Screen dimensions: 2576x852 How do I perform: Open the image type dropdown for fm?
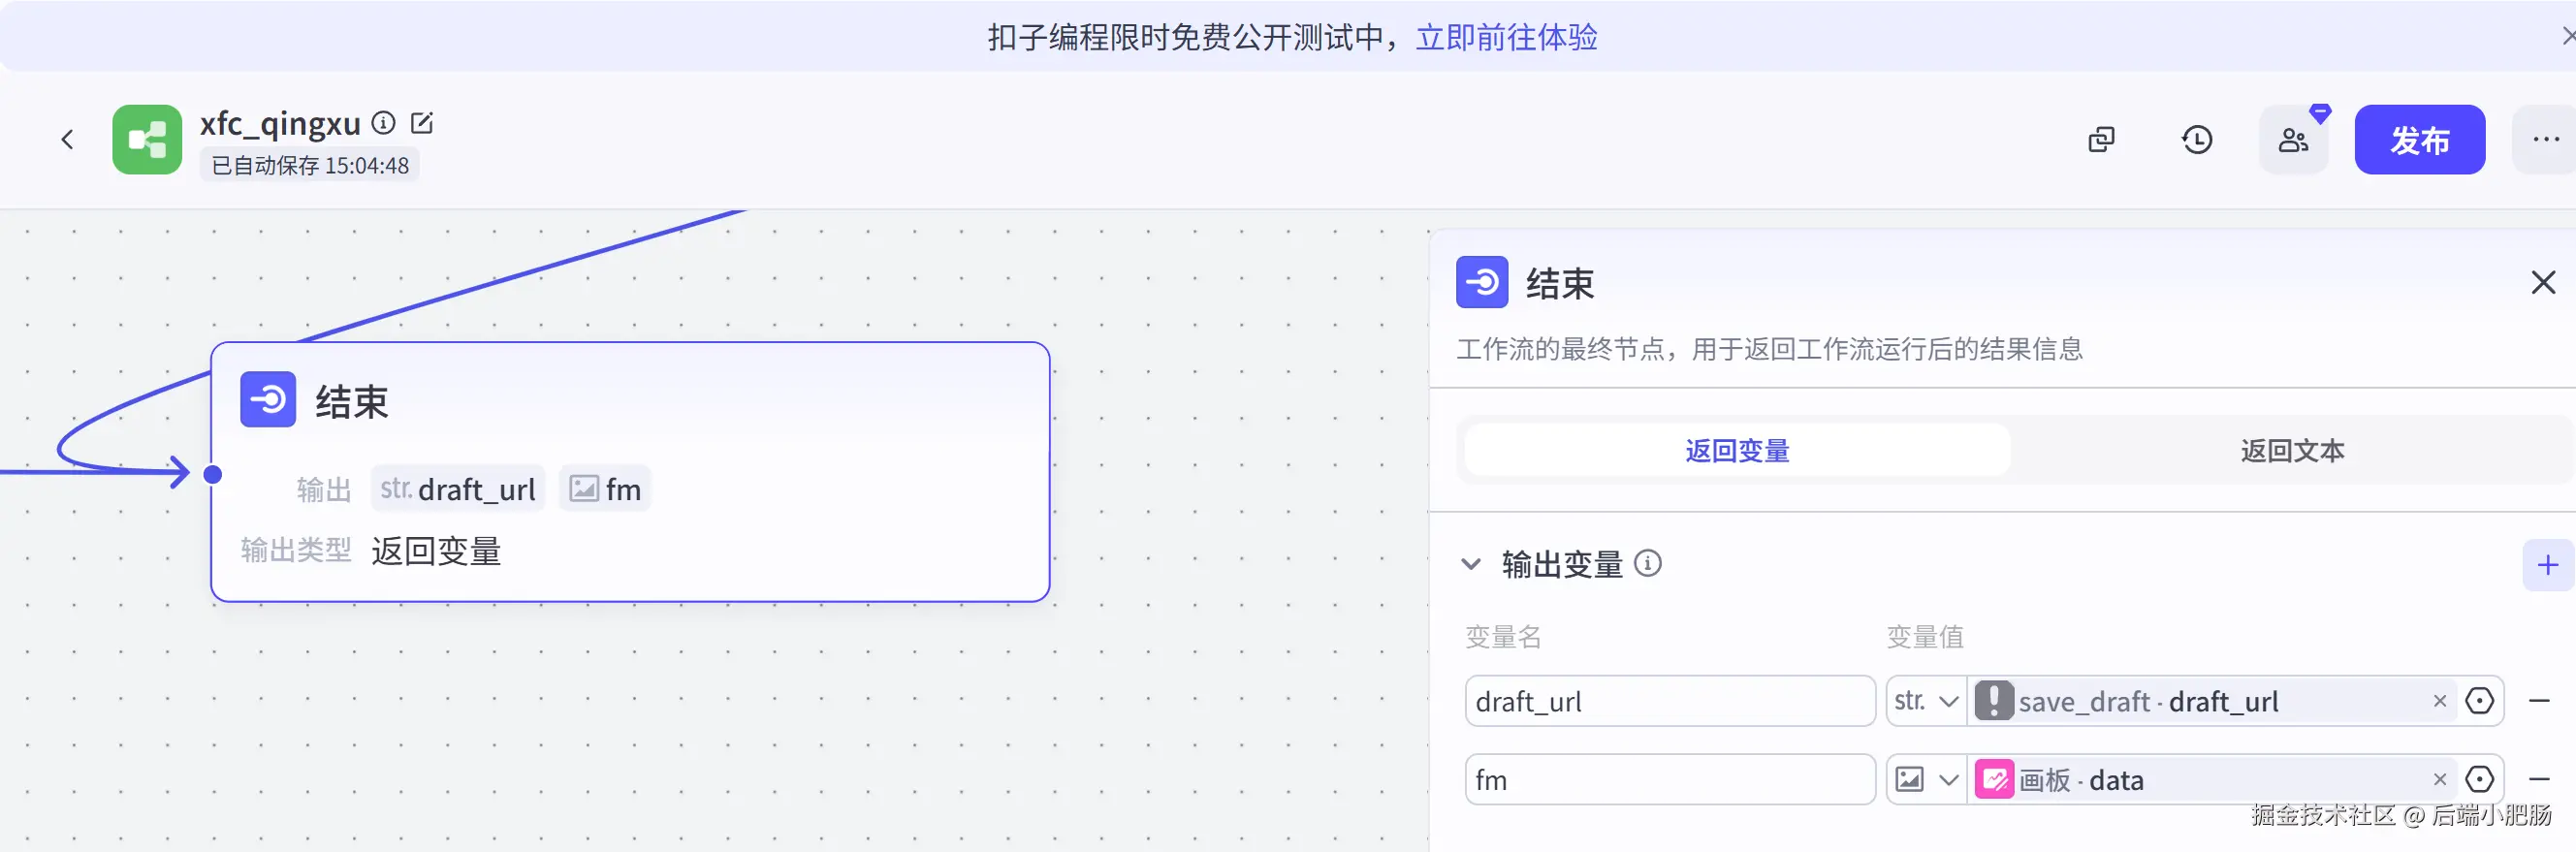(1926, 779)
